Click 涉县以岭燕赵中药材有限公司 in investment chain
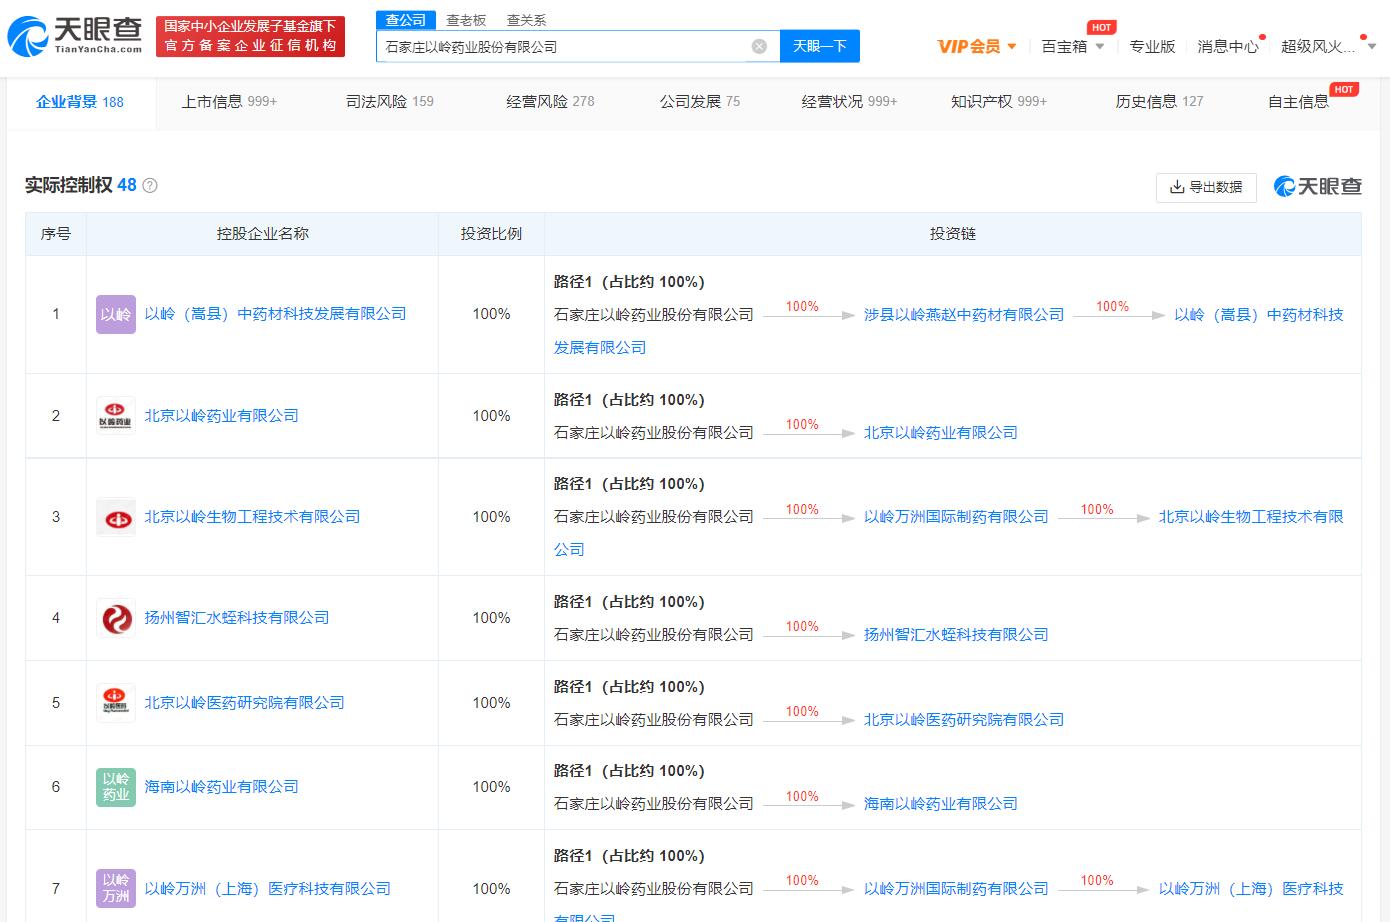The height and width of the screenshot is (922, 1390). pos(964,315)
